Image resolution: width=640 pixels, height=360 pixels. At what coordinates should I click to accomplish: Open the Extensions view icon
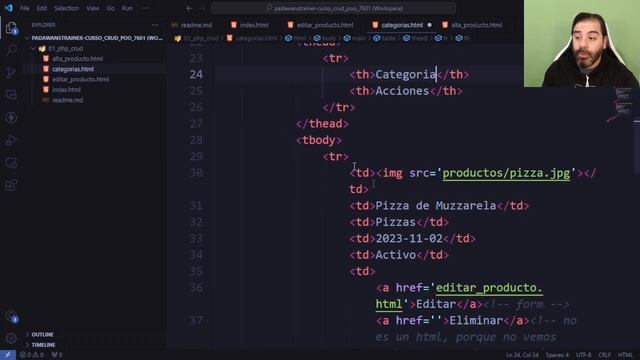click(11, 185)
